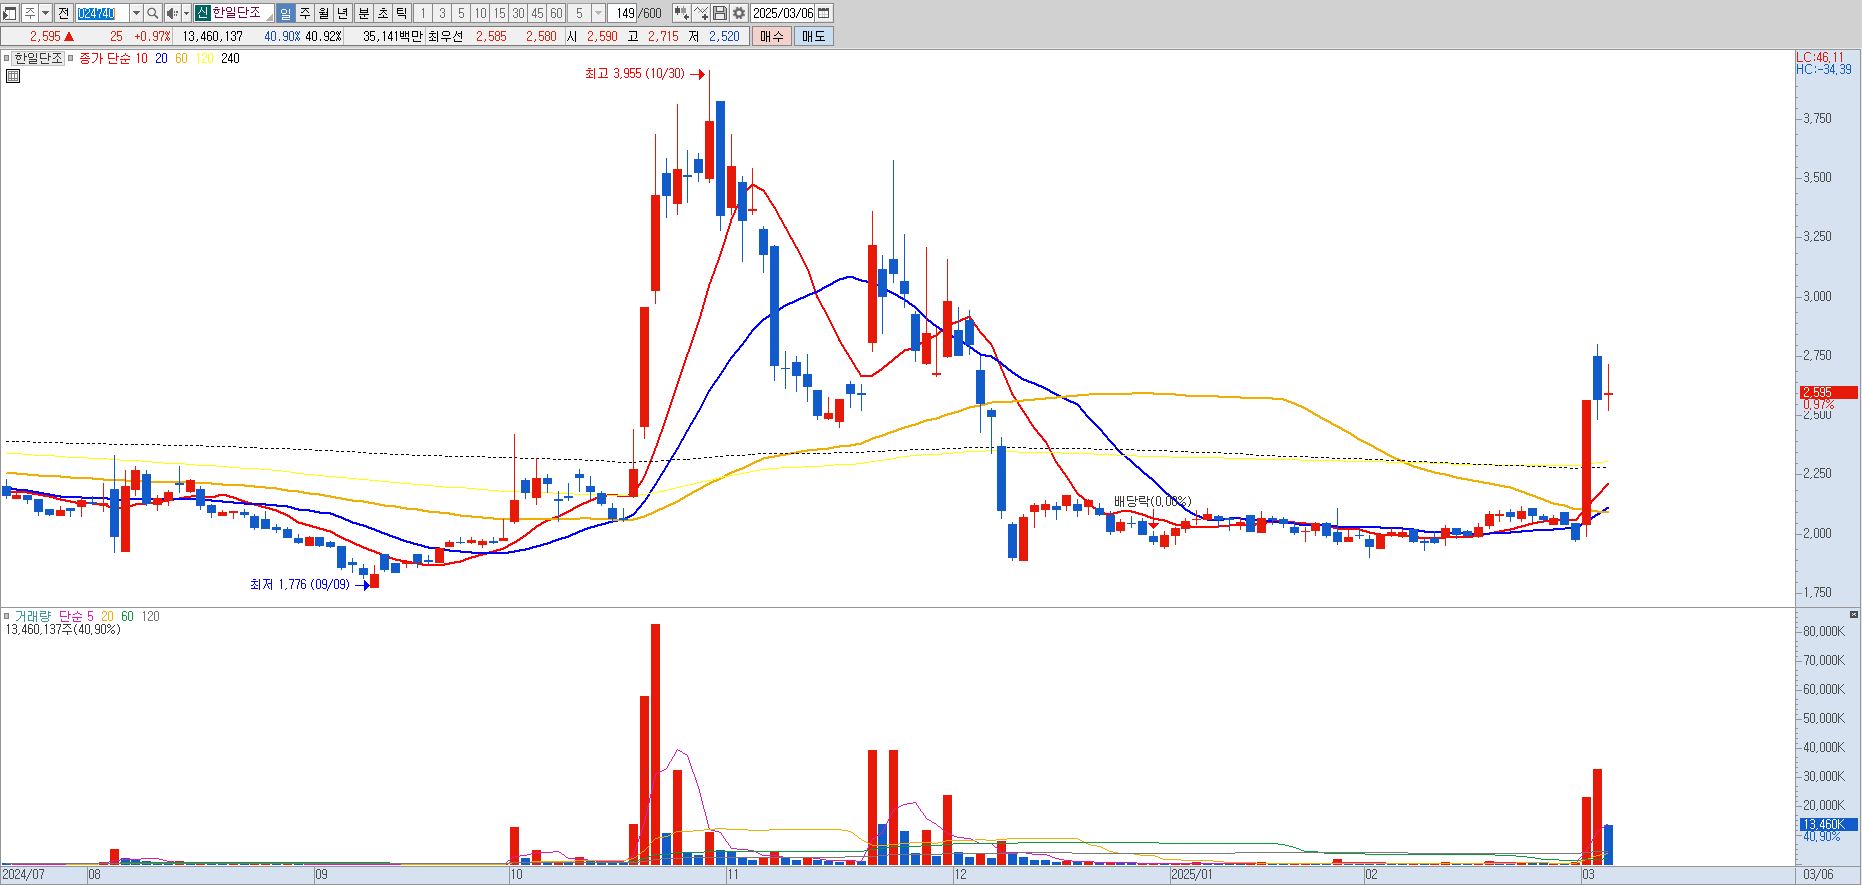This screenshot has width=1862, height=885.
Task: Expand the stock code history dropdown
Action: 137,13
